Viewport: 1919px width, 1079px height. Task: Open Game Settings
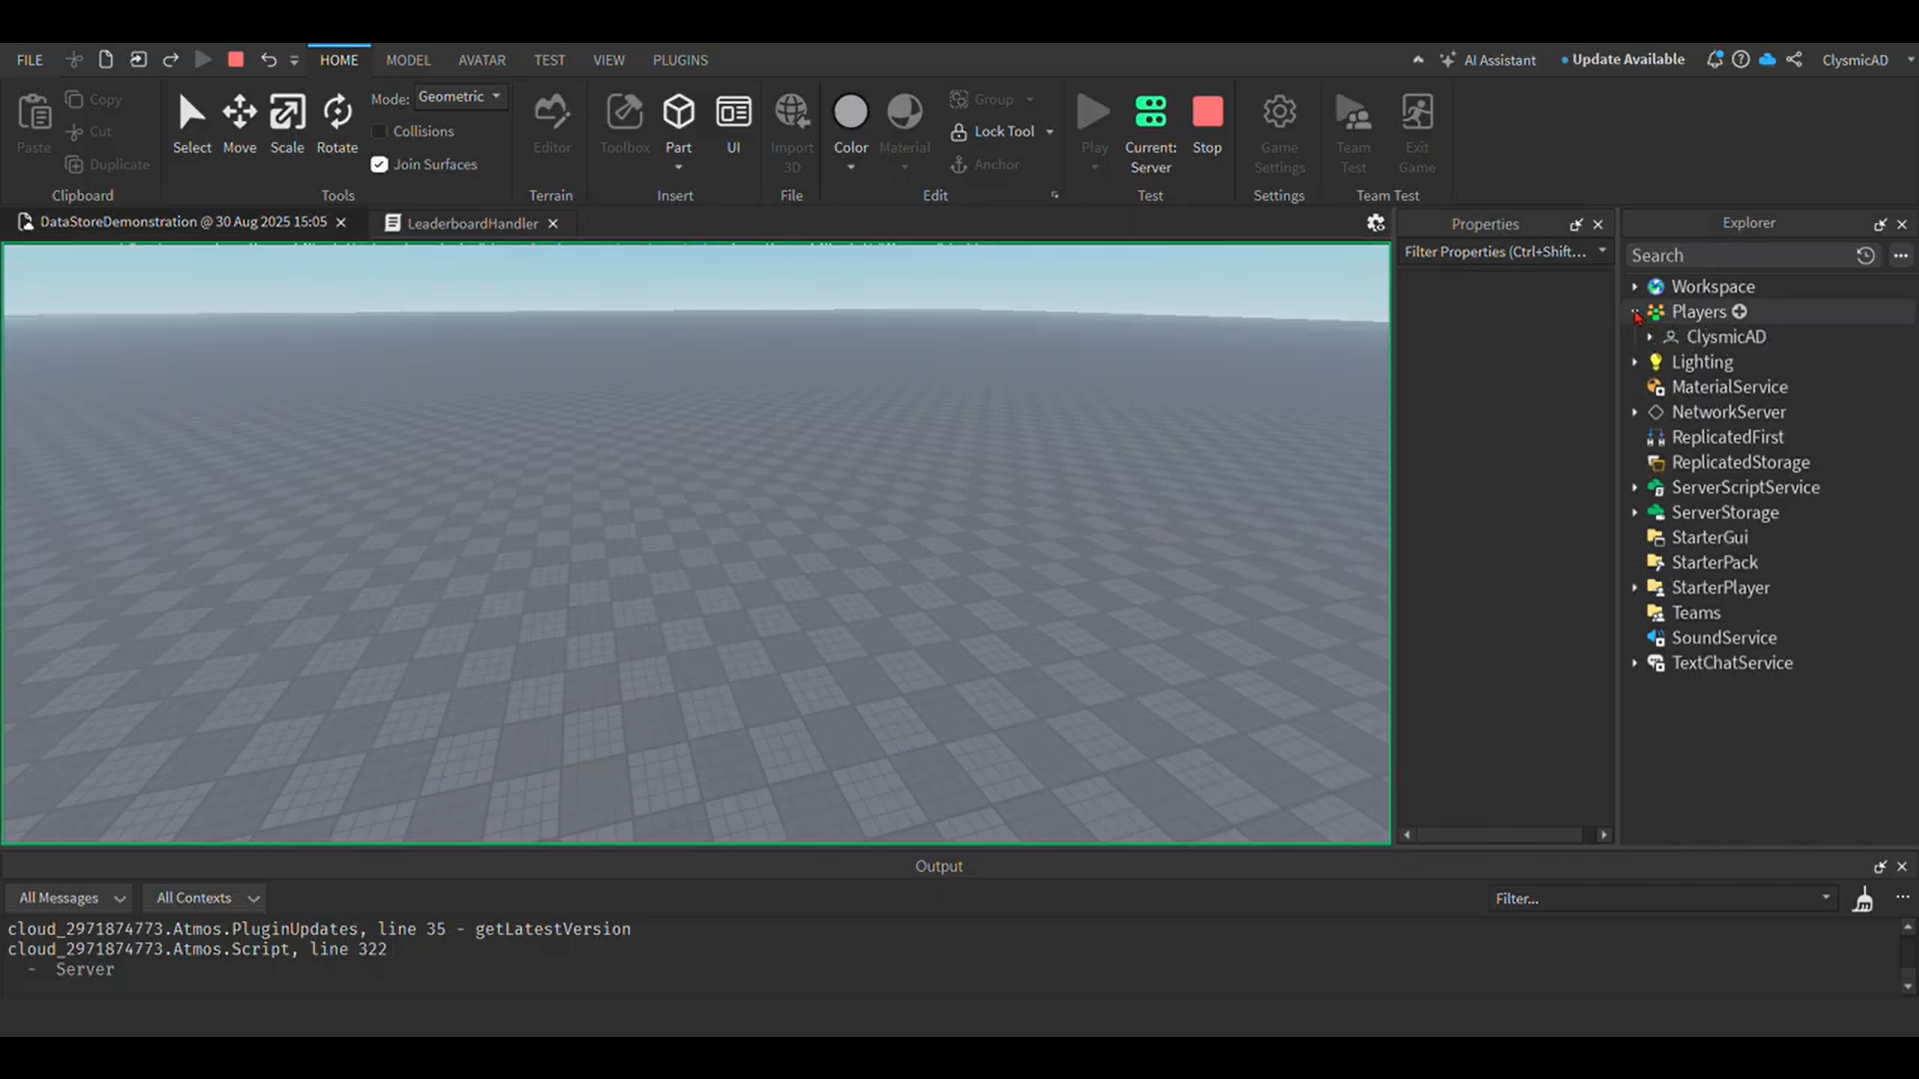[1279, 133]
